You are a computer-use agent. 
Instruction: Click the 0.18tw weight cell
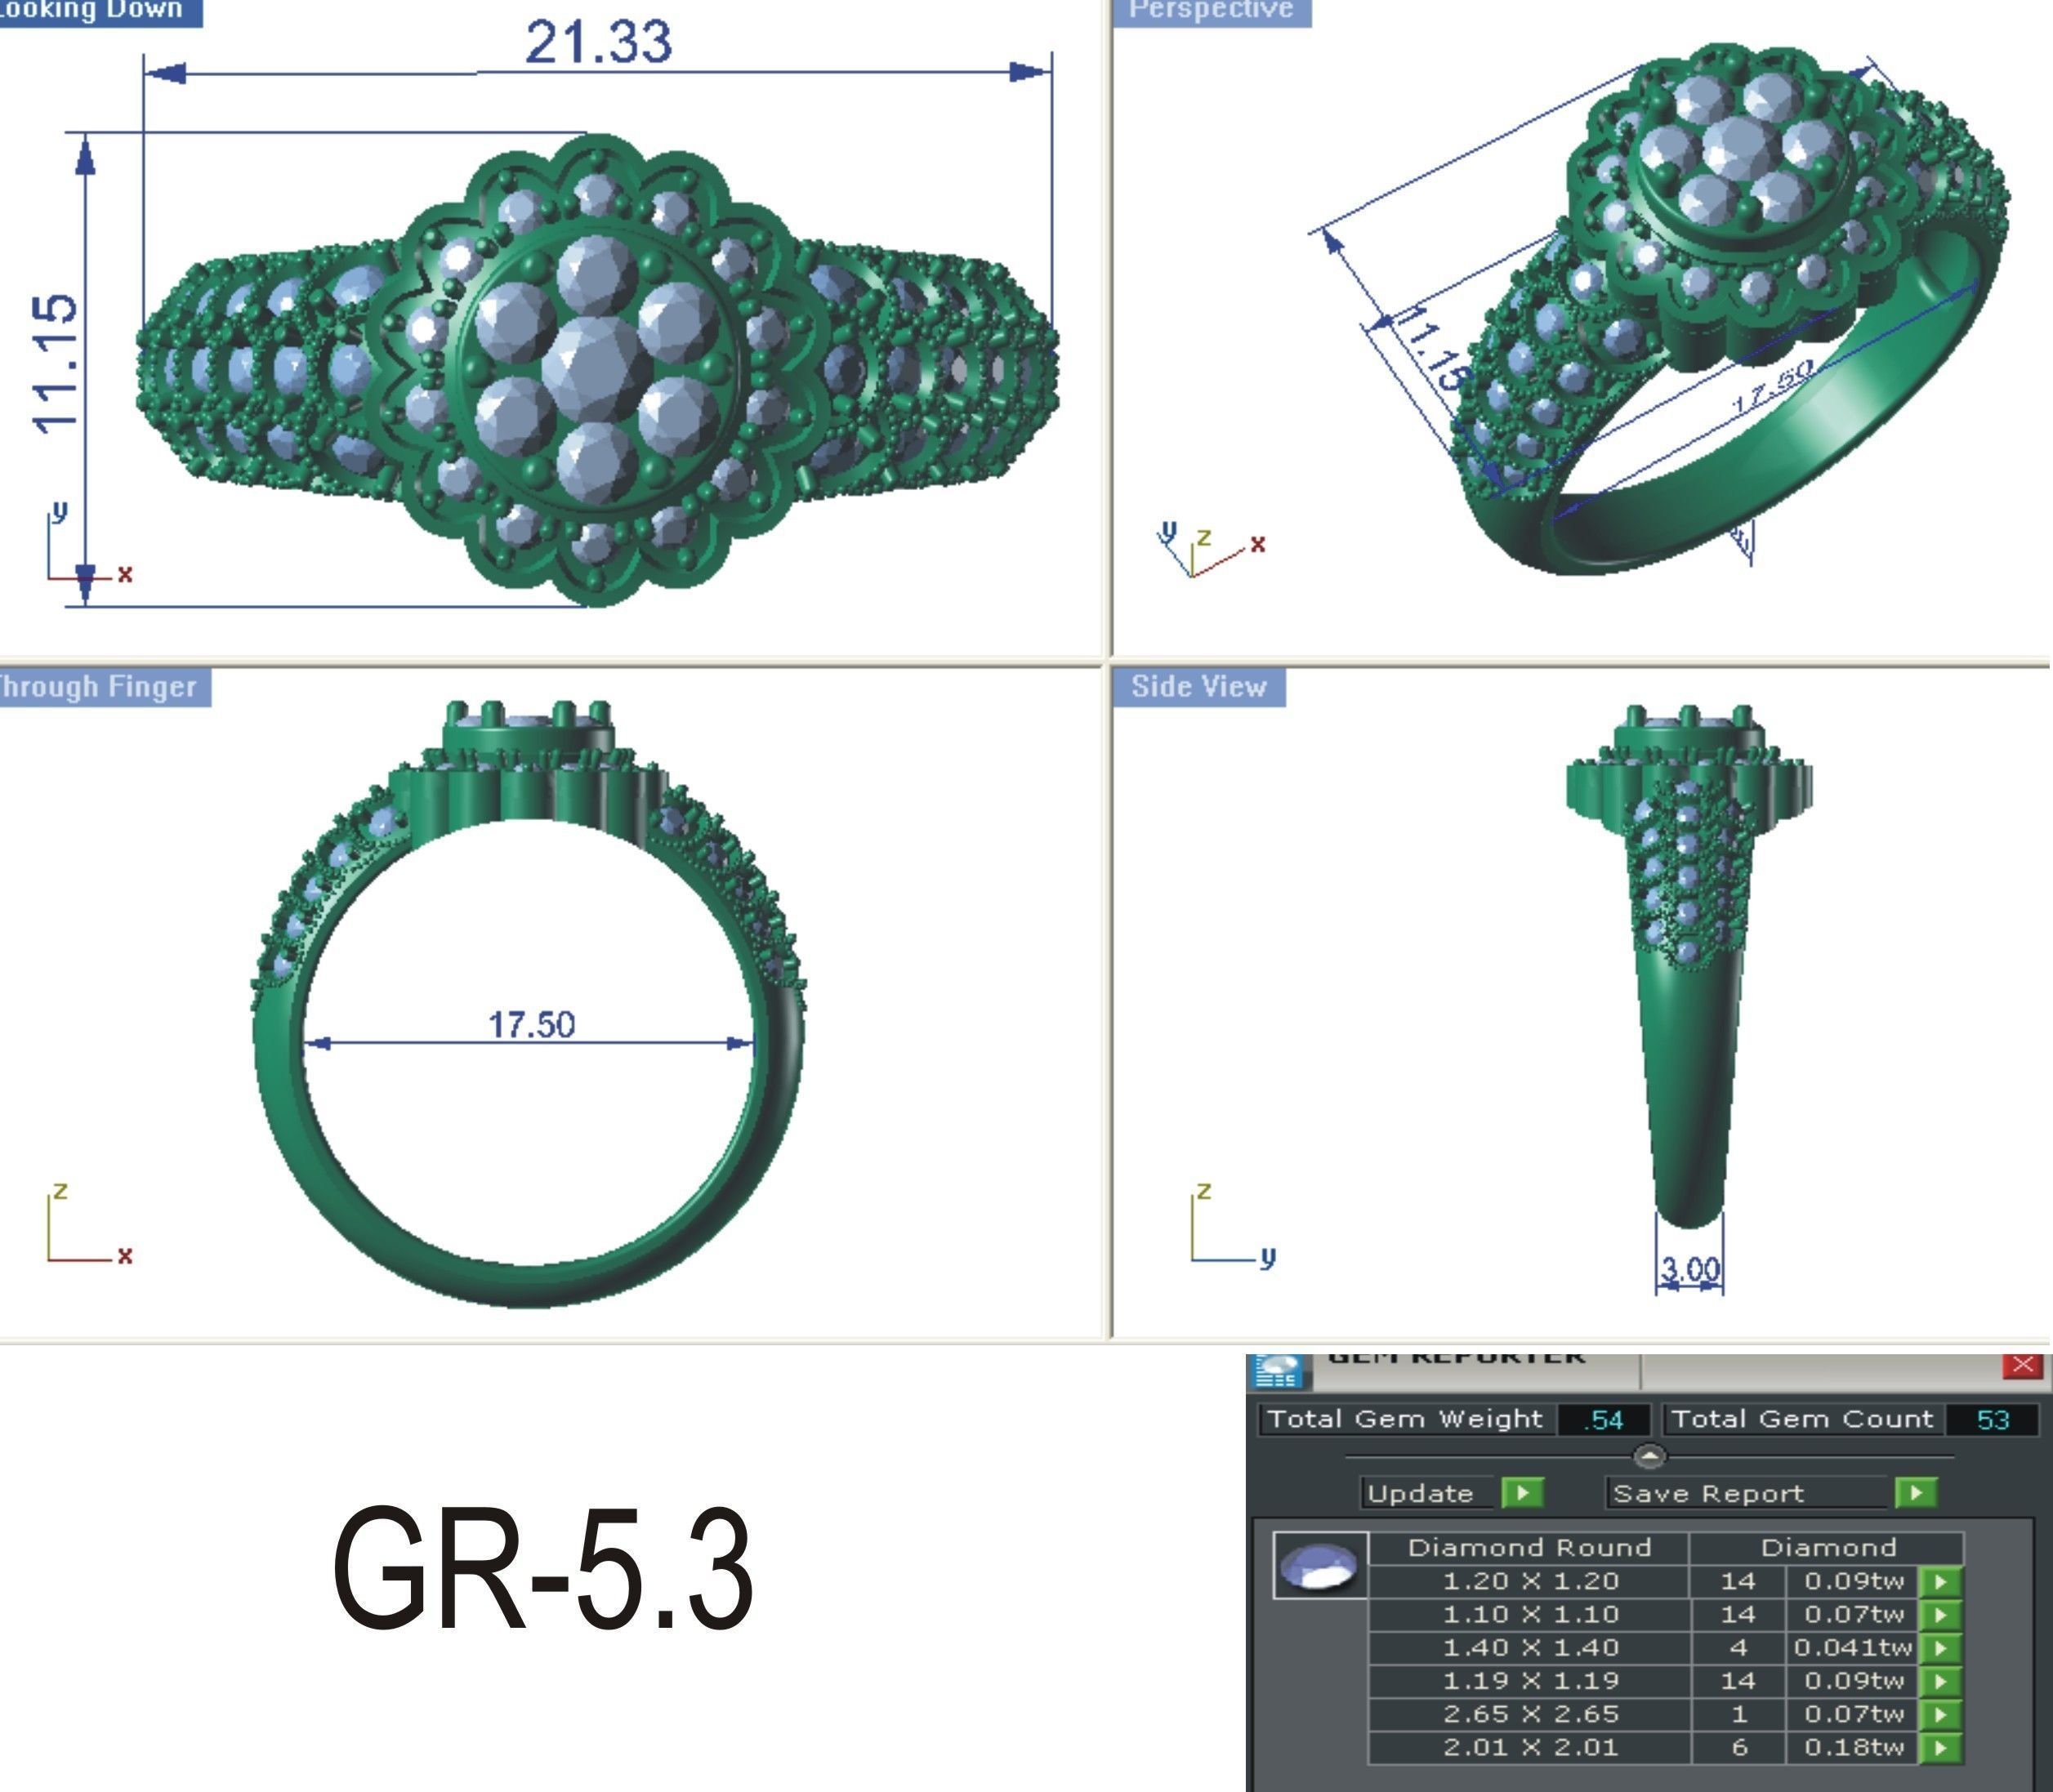1852,1747
